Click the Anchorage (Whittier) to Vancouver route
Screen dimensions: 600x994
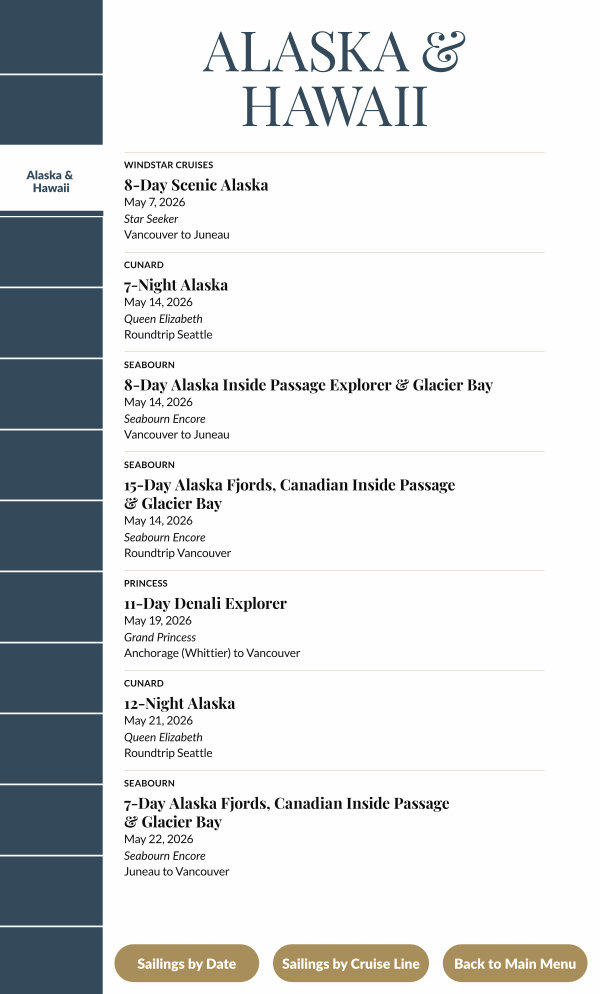(x=212, y=653)
